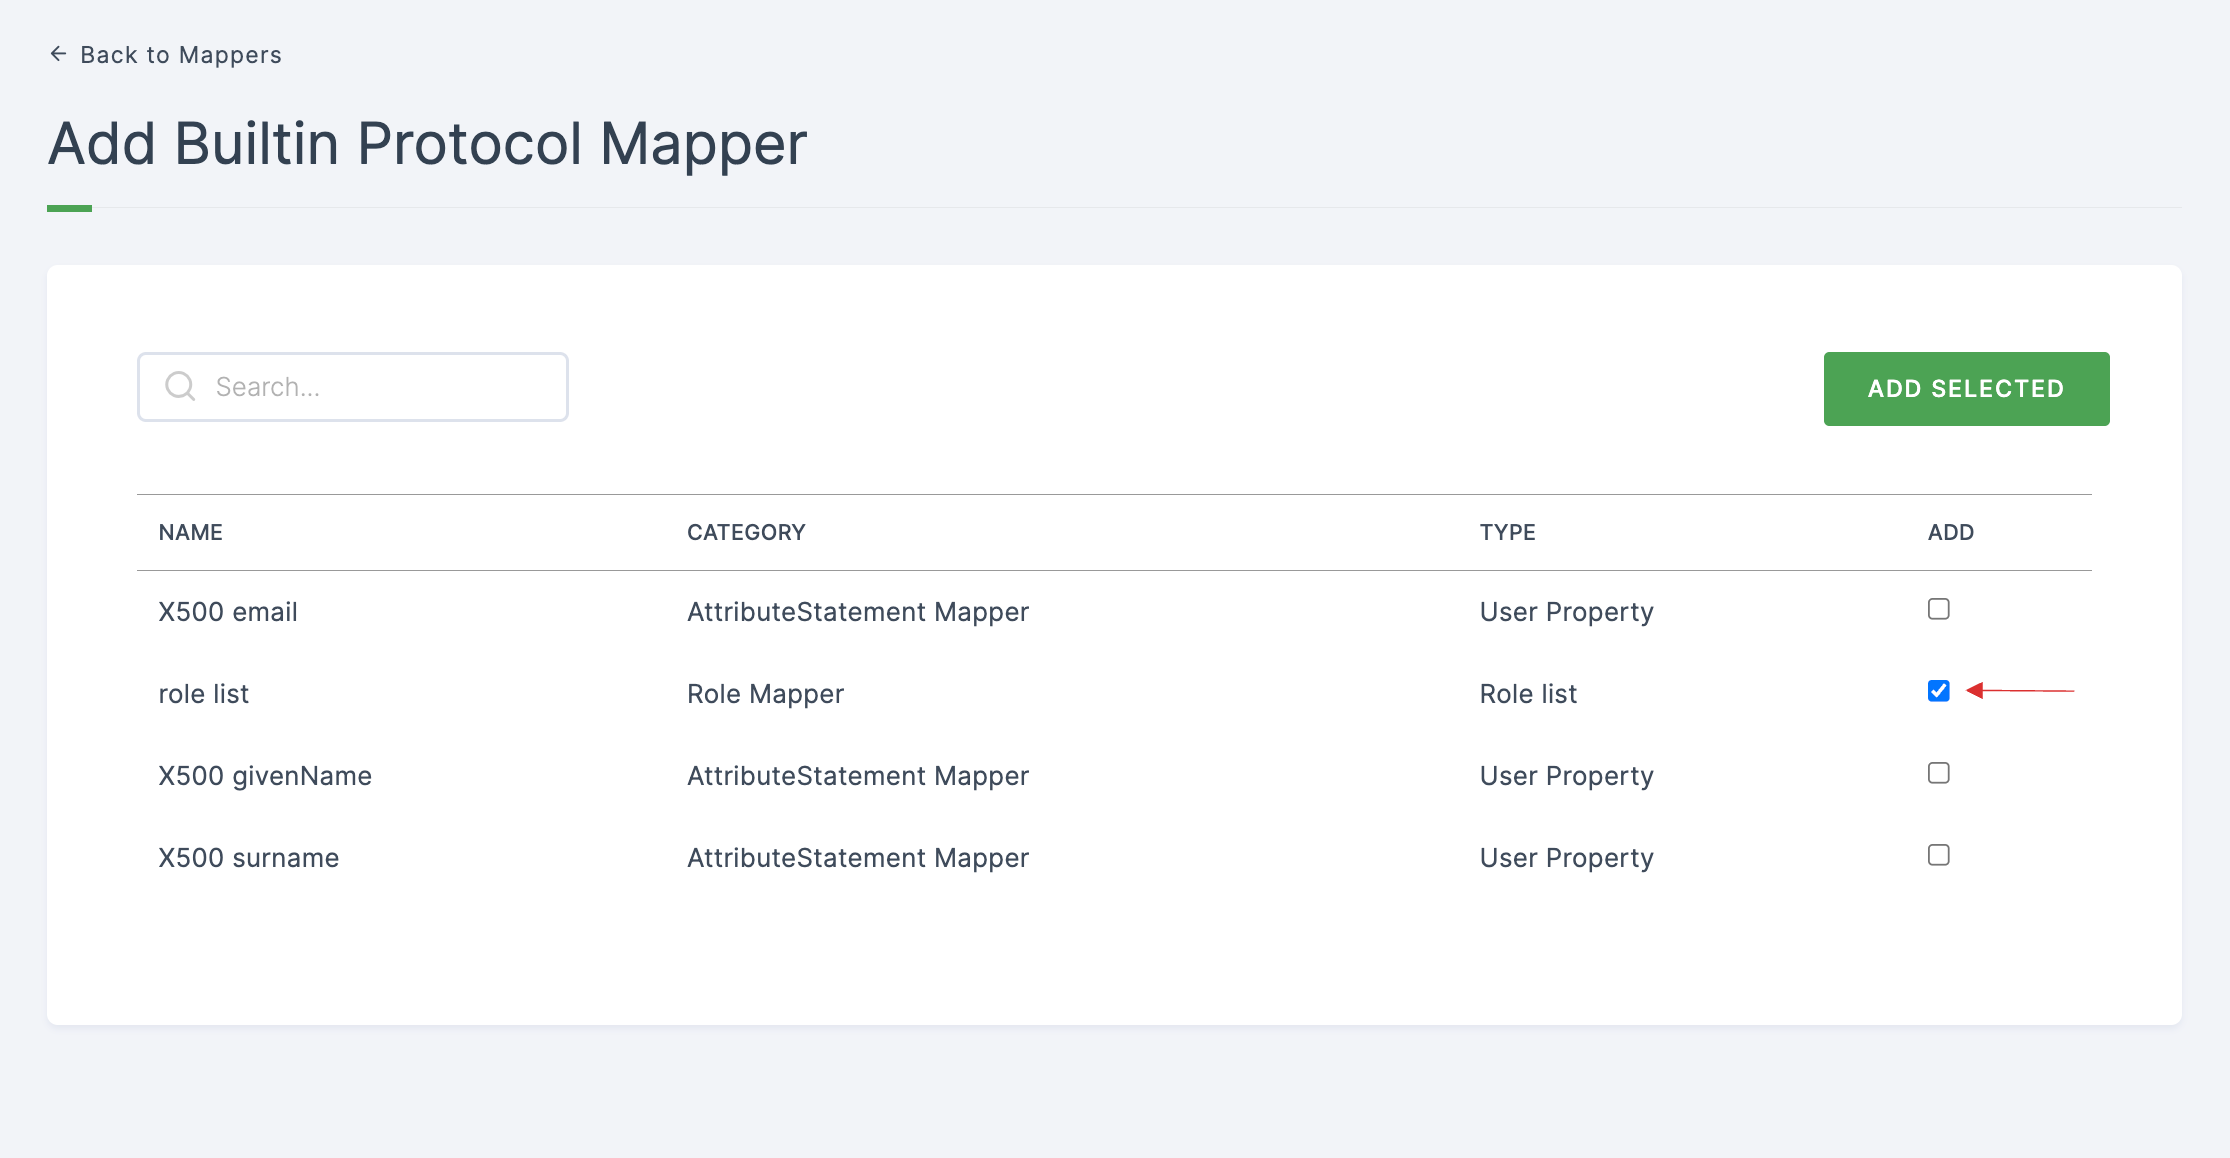Click the CATEGORY column header
2230x1158 pixels.
pyautogui.click(x=746, y=532)
